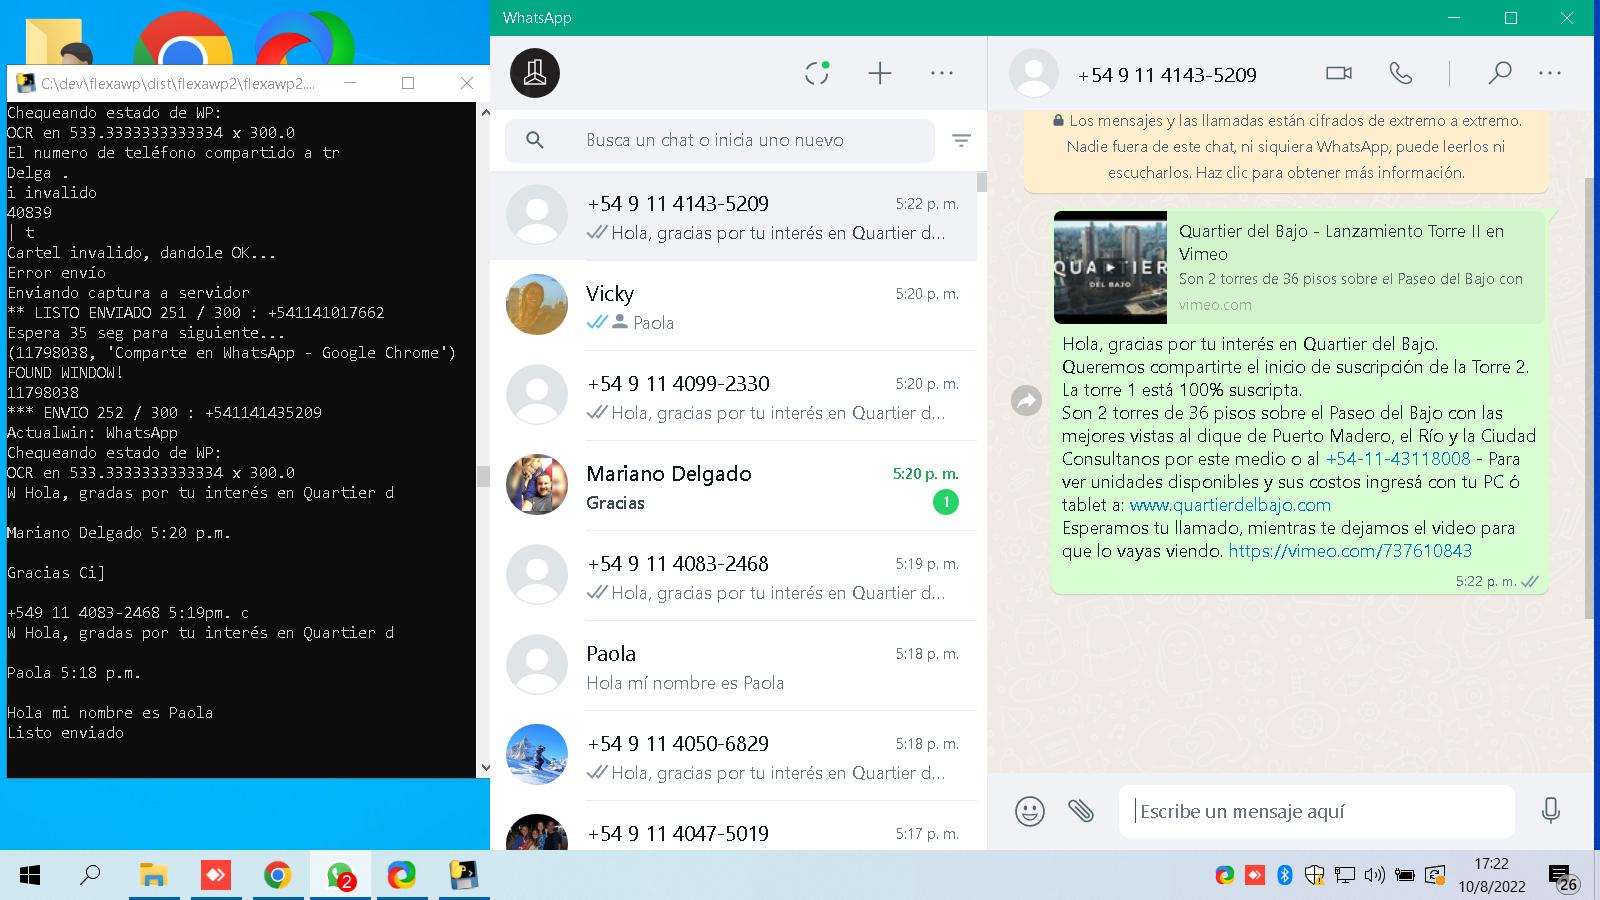
Task: Click the Bluetooth tray icon
Action: click(1285, 876)
